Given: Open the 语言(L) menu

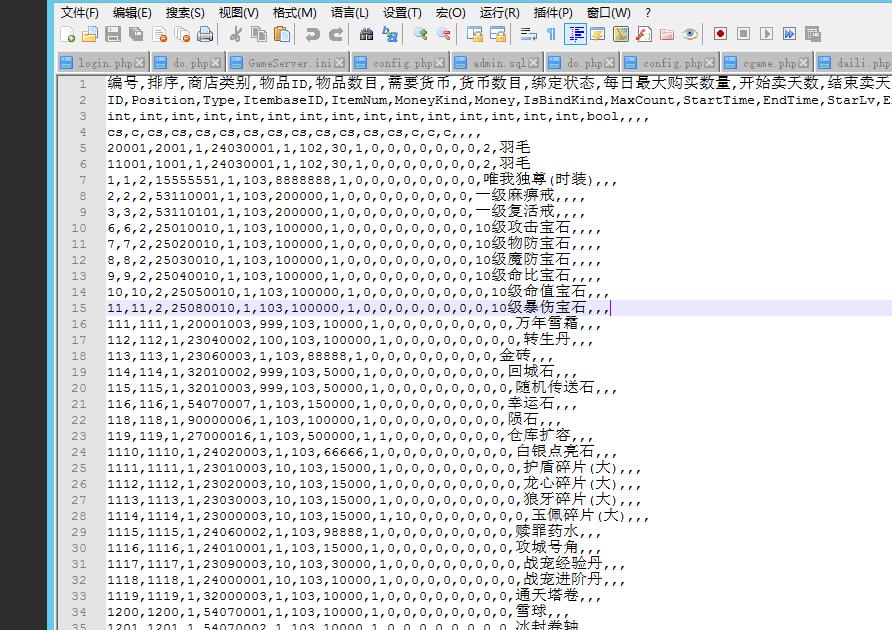Looking at the screenshot, I should click(x=349, y=12).
